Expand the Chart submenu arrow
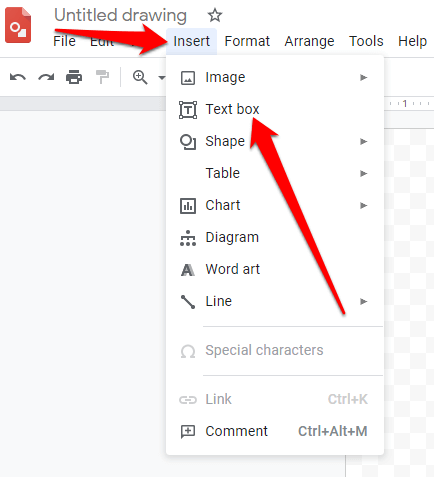This screenshot has height=477, width=434. (x=363, y=206)
